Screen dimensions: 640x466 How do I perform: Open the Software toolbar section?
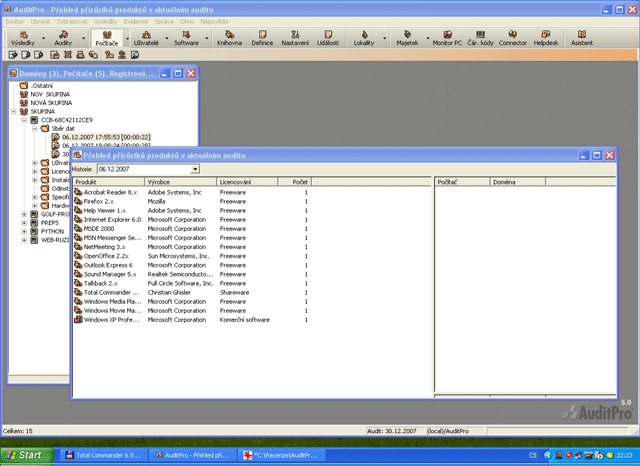tap(186, 38)
